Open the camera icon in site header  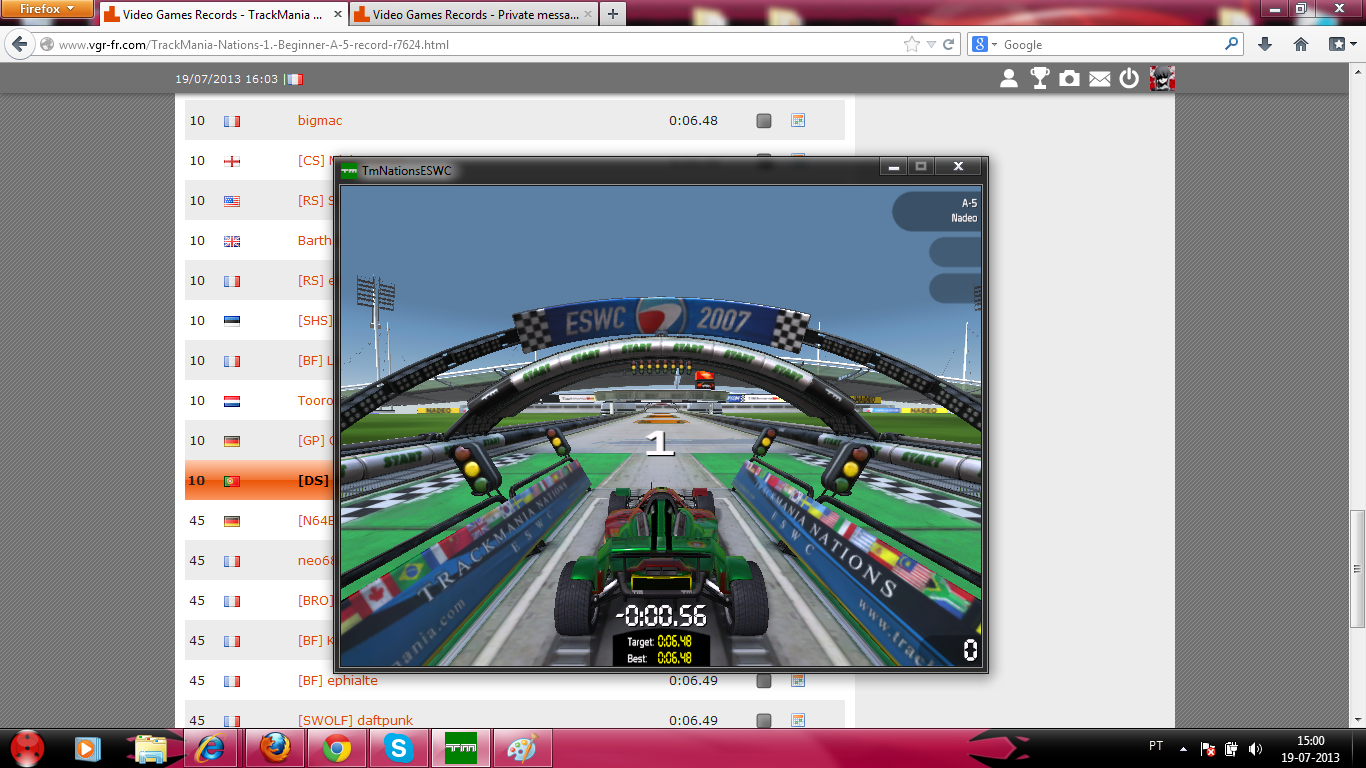(x=1070, y=79)
